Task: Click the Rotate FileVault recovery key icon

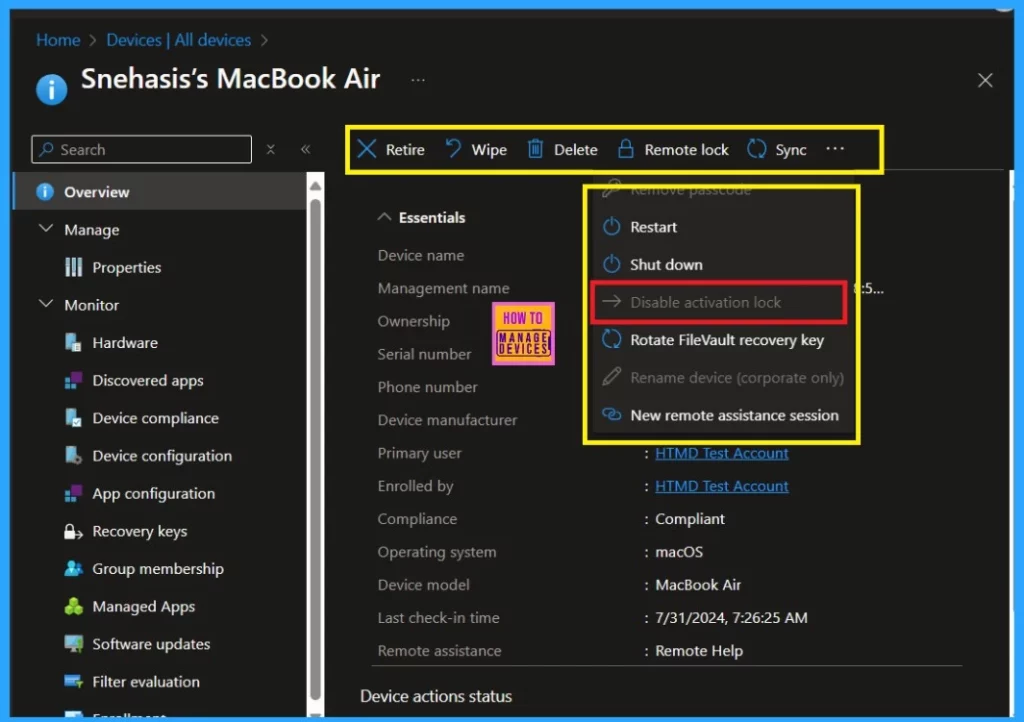Action: 611,339
